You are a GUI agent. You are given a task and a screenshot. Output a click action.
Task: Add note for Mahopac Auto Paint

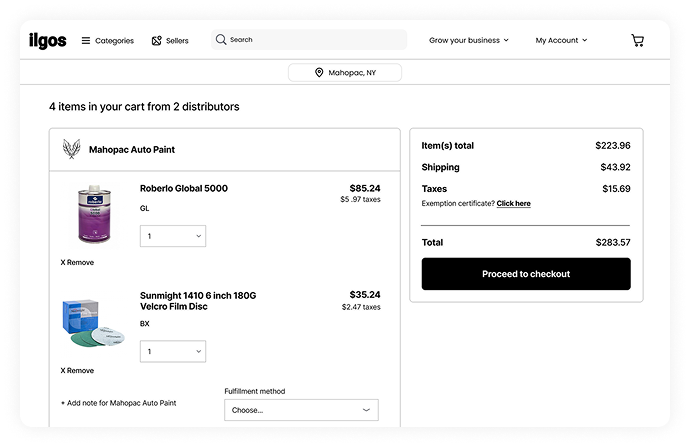point(119,403)
